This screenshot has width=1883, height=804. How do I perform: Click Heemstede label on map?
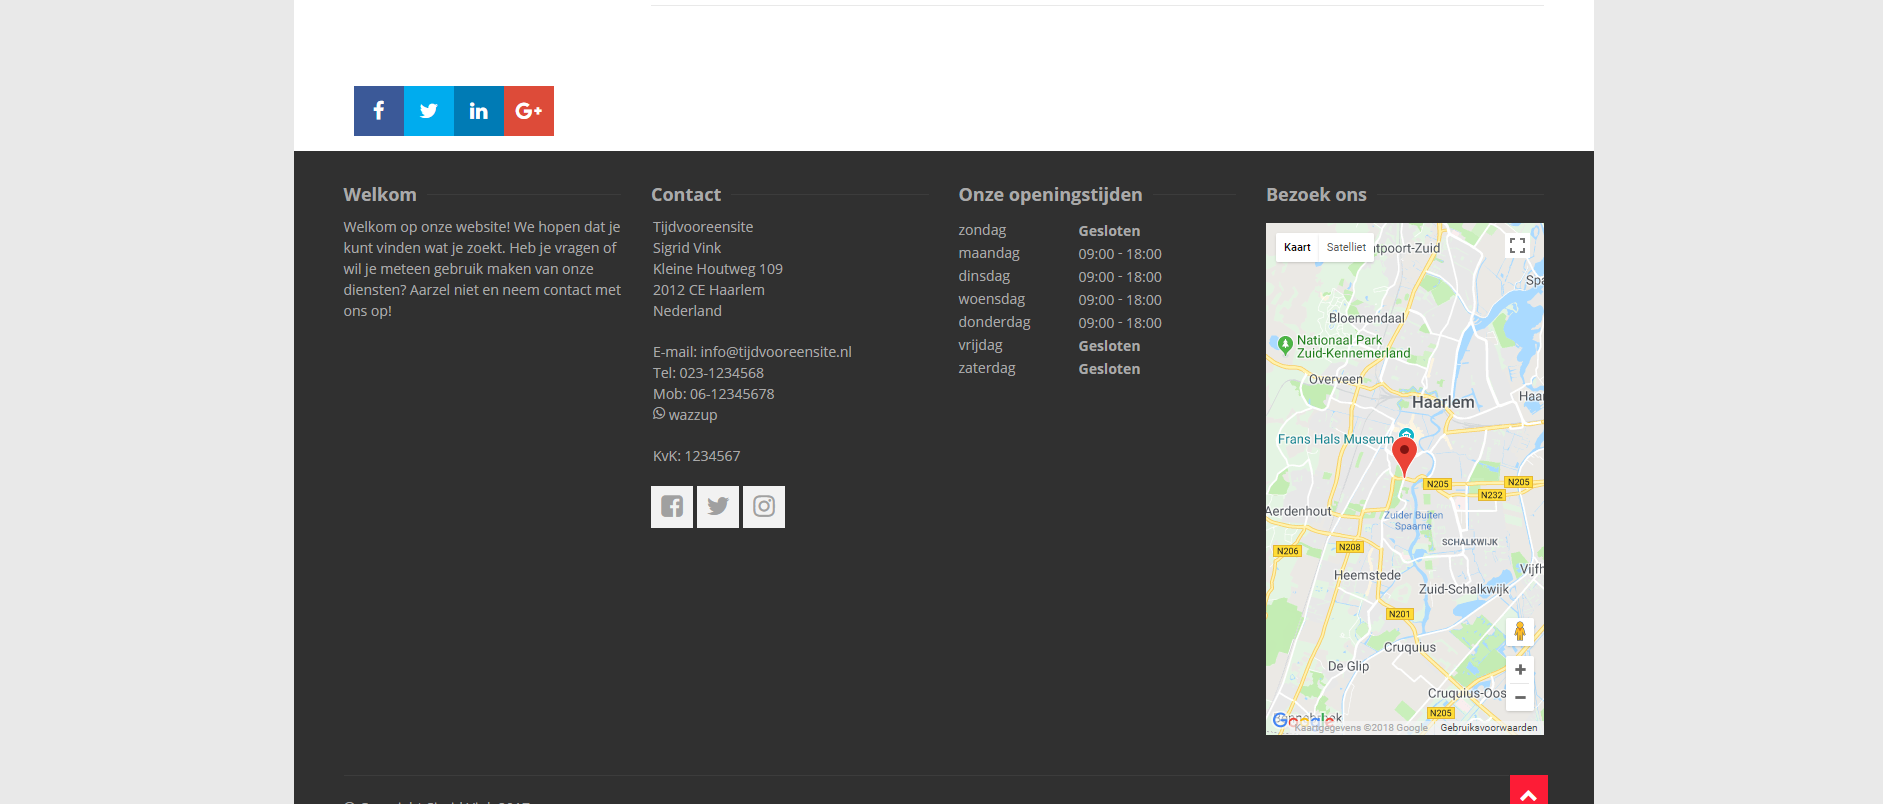coord(1367,575)
